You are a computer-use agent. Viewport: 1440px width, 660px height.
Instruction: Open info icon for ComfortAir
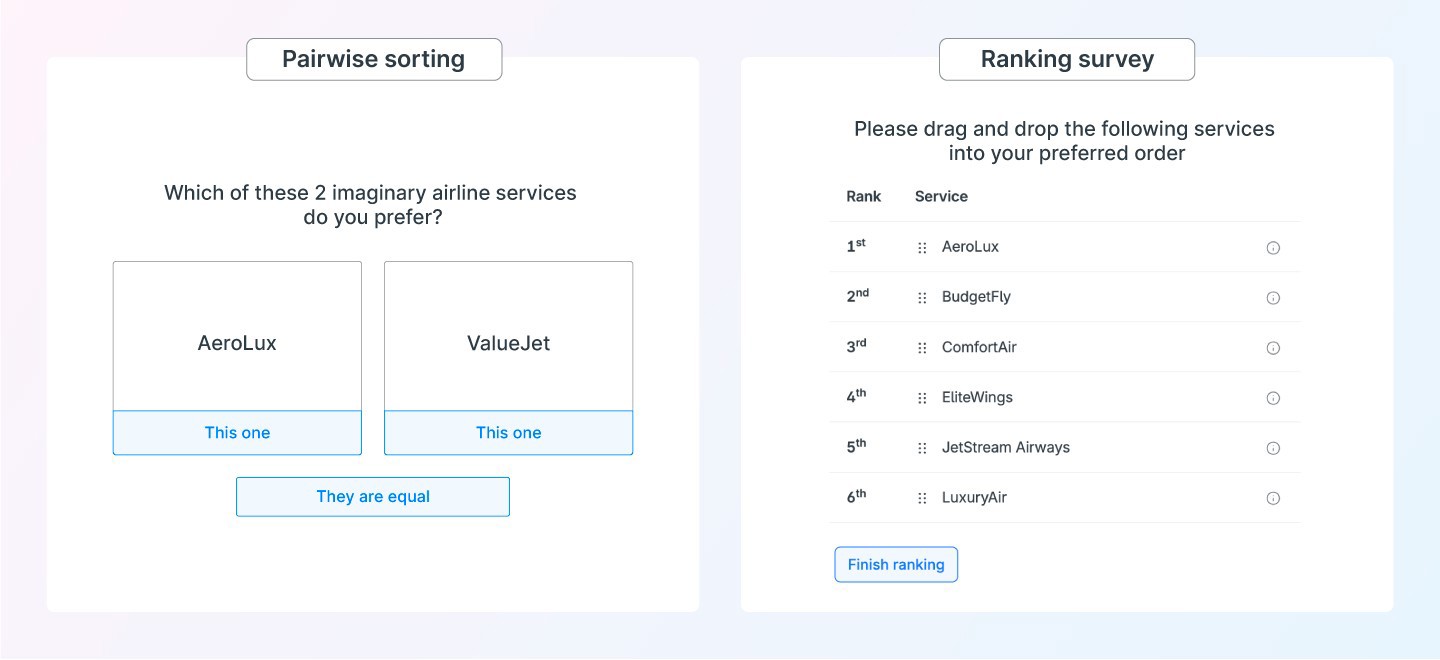click(1273, 348)
